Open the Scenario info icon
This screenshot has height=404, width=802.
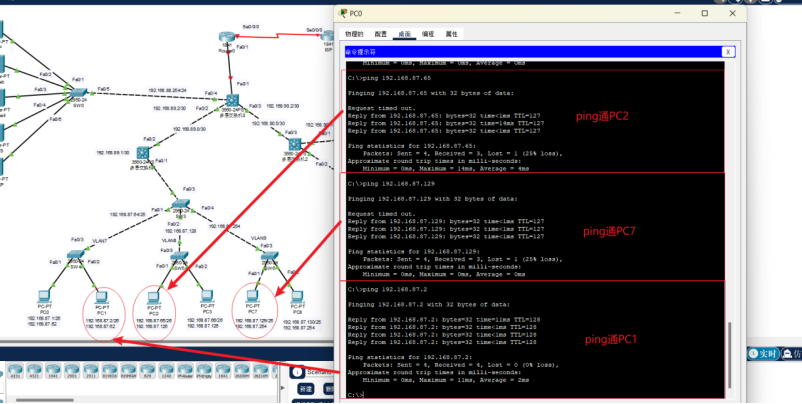click(297, 372)
